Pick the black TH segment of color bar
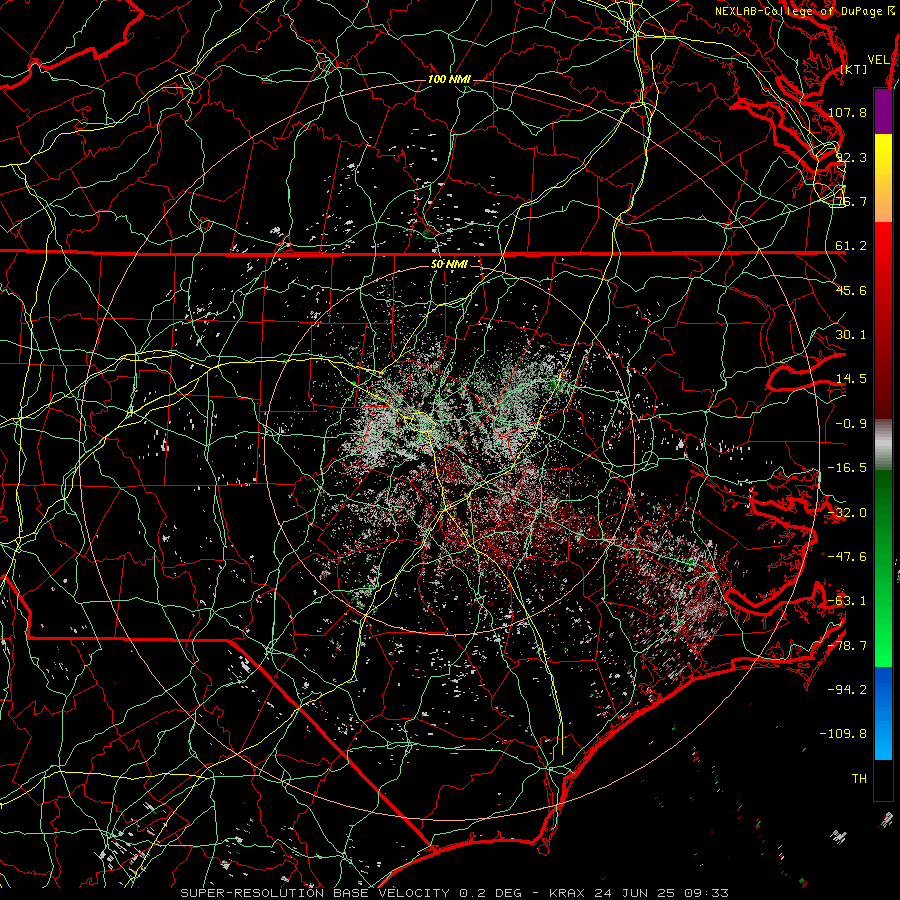900x900 pixels. (883, 779)
